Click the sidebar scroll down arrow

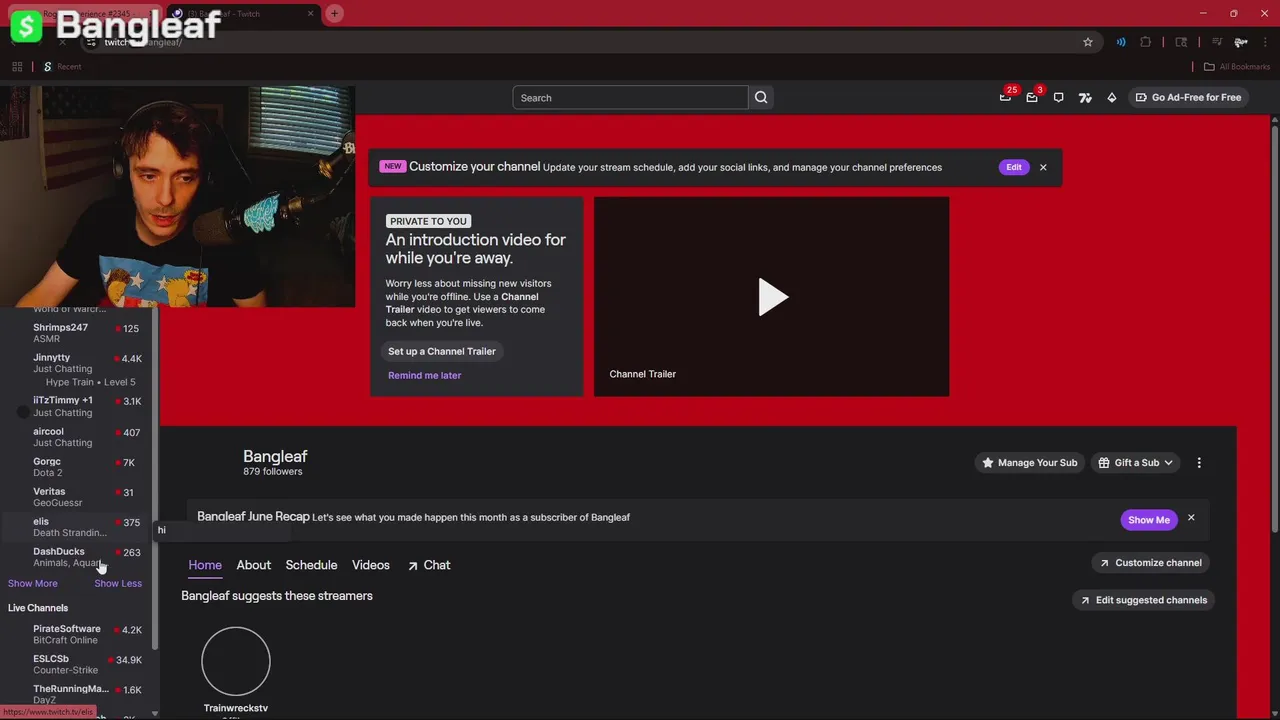[154, 714]
